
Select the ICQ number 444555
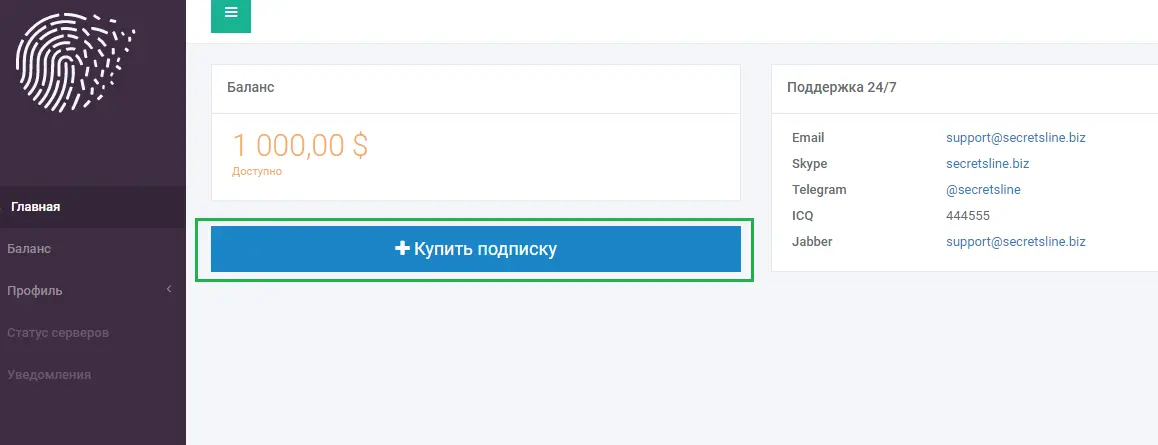(x=967, y=215)
